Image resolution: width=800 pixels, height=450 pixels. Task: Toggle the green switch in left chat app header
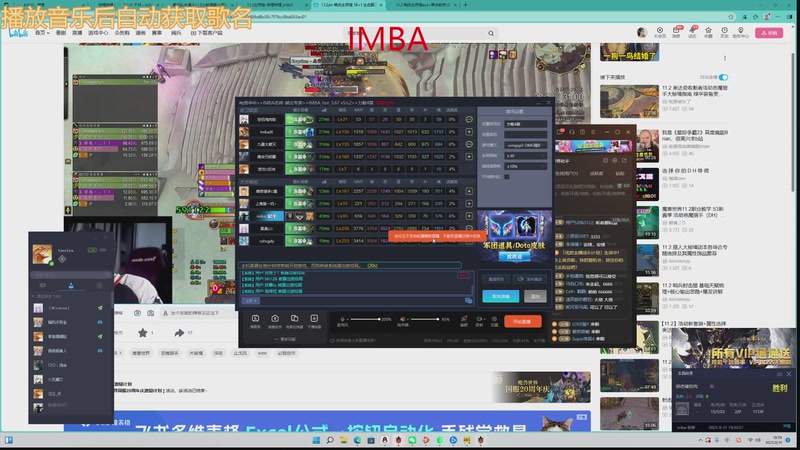(x=92, y=250)
